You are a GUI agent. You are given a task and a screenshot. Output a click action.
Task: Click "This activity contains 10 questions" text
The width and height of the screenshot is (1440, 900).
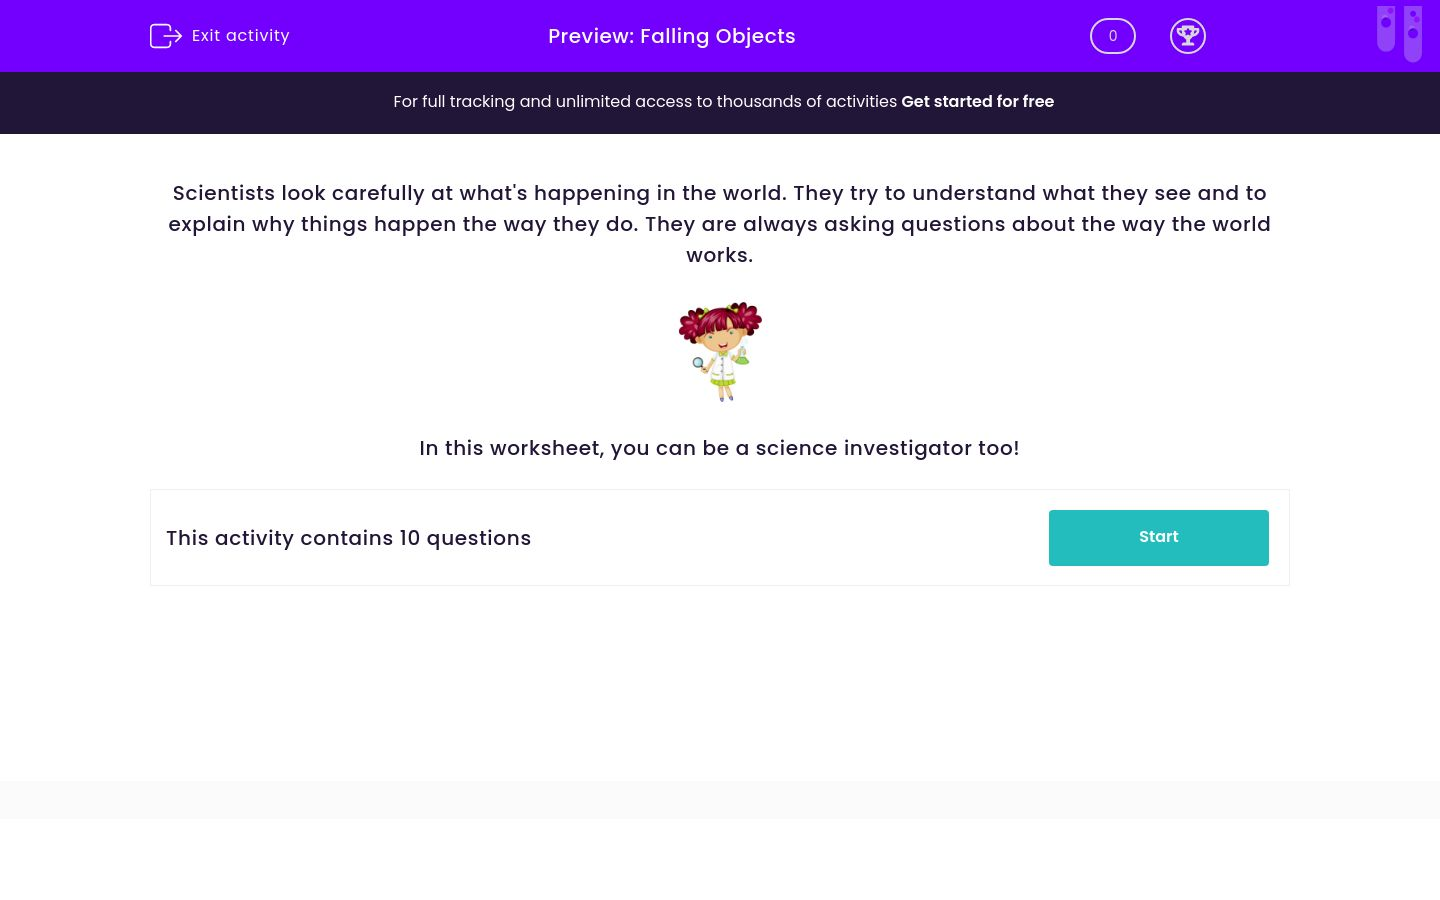348,538
